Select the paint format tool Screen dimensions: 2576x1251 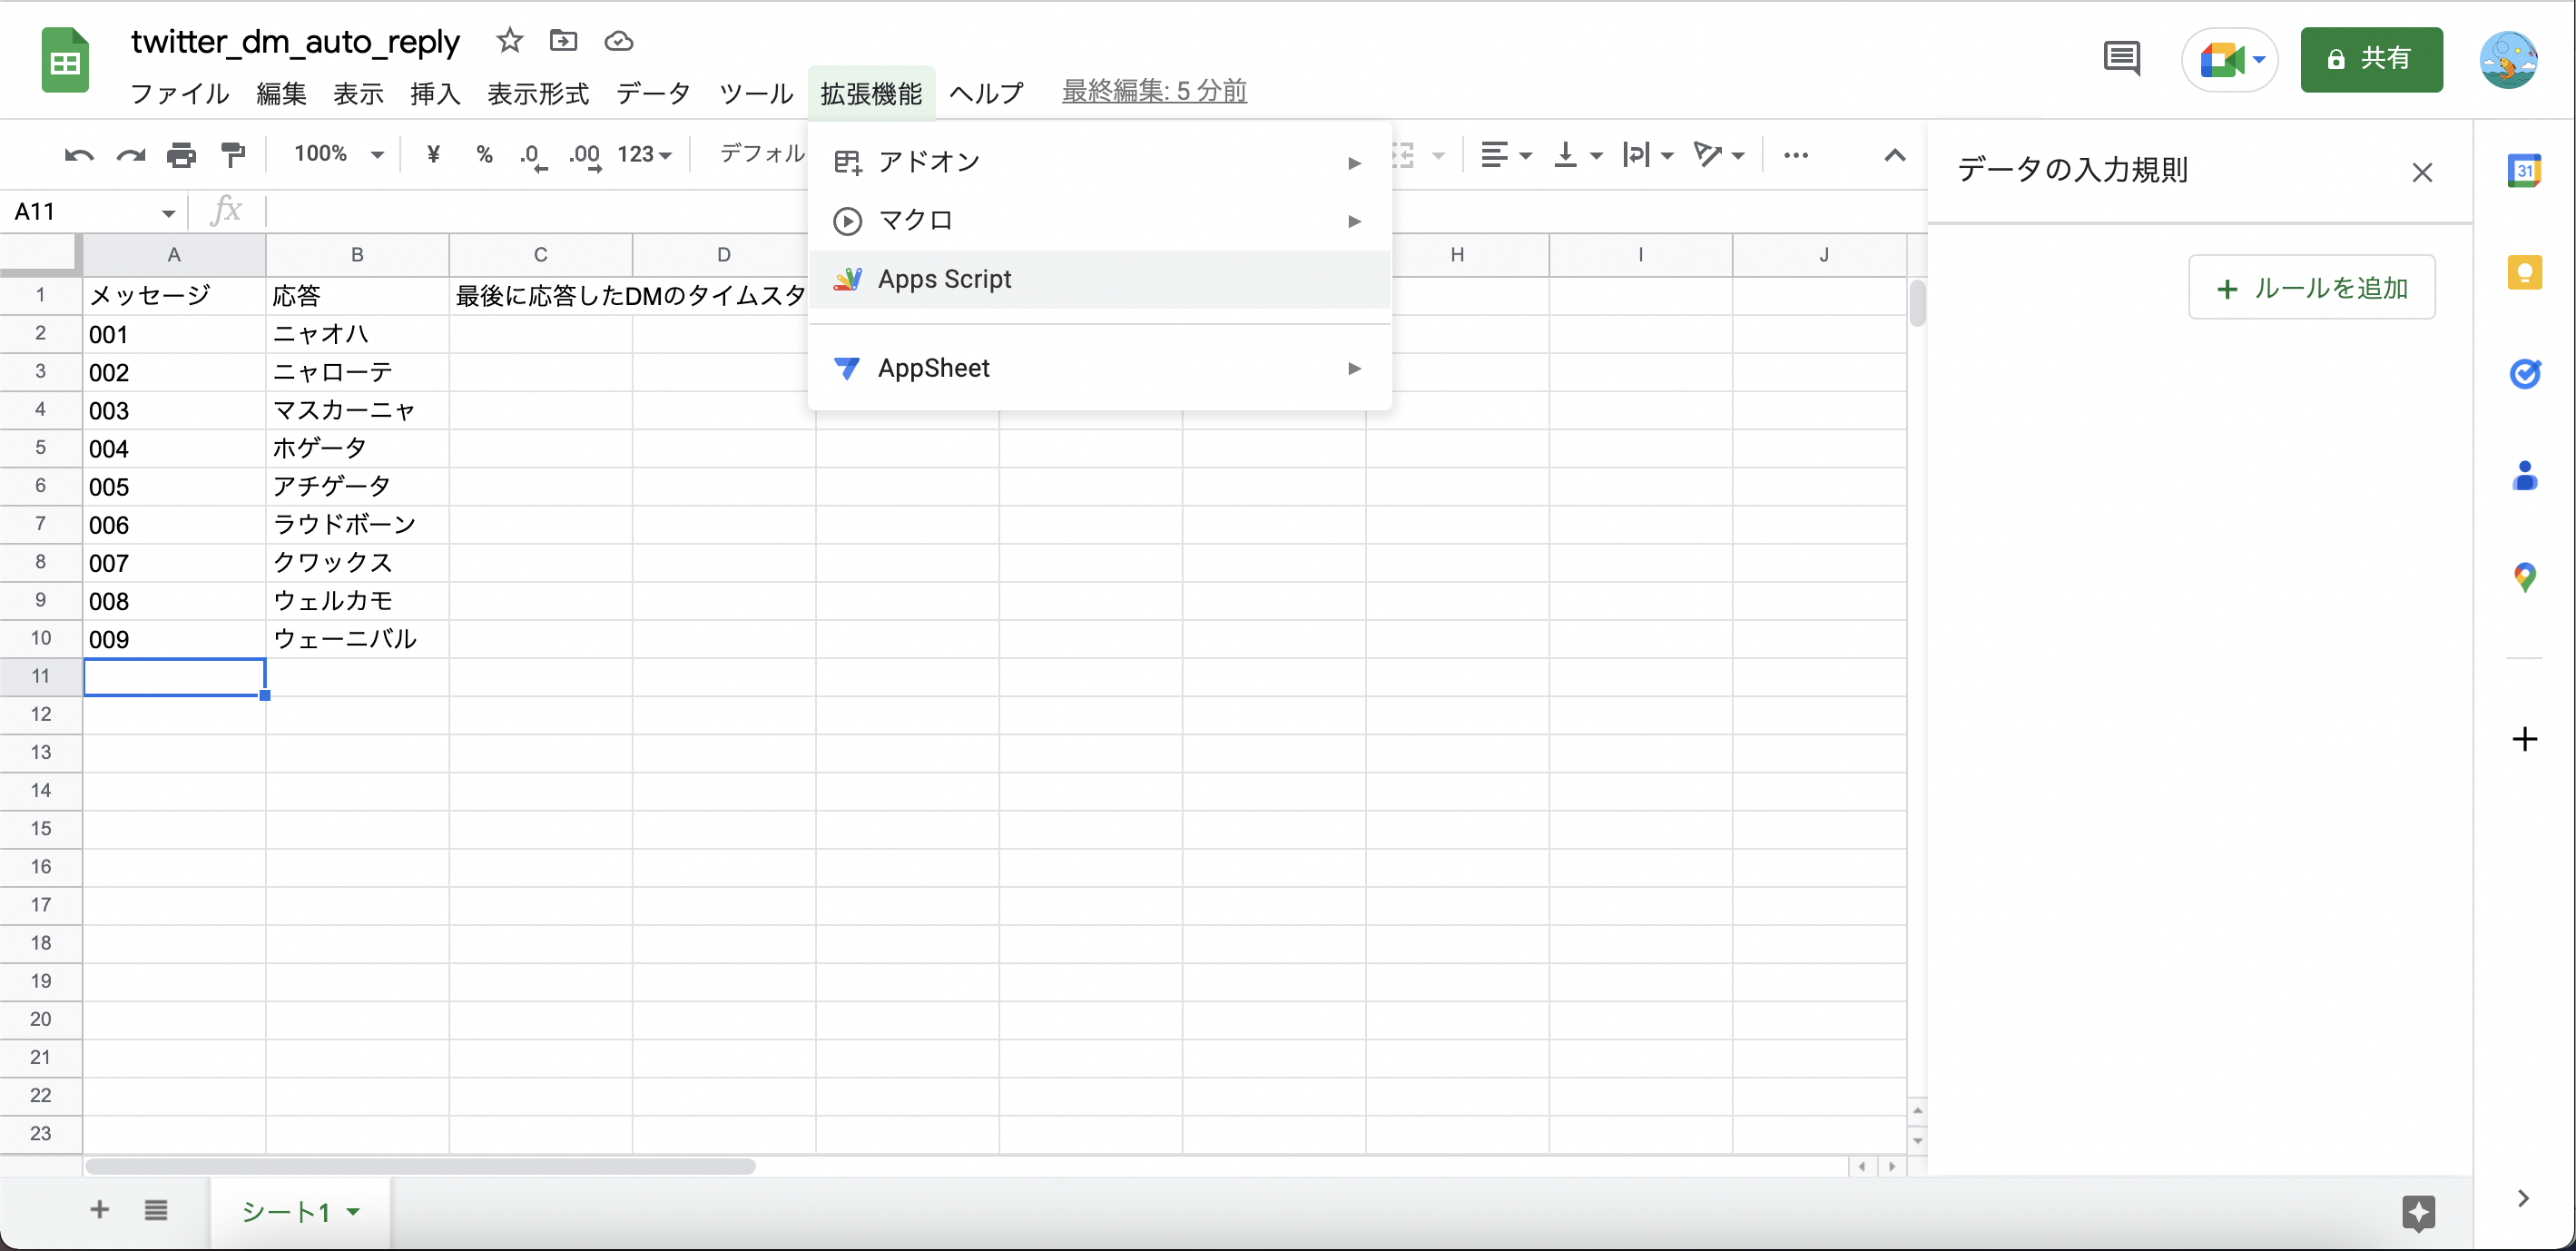[233, 155]
